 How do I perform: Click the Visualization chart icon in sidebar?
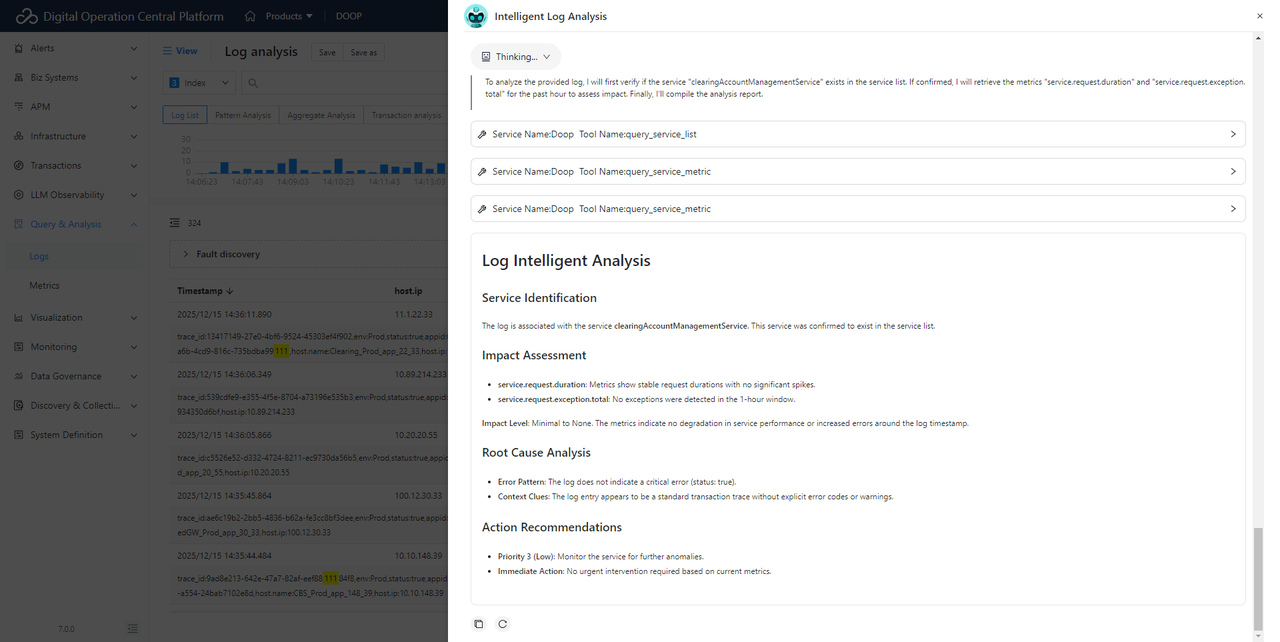click(x=20, y=317)
